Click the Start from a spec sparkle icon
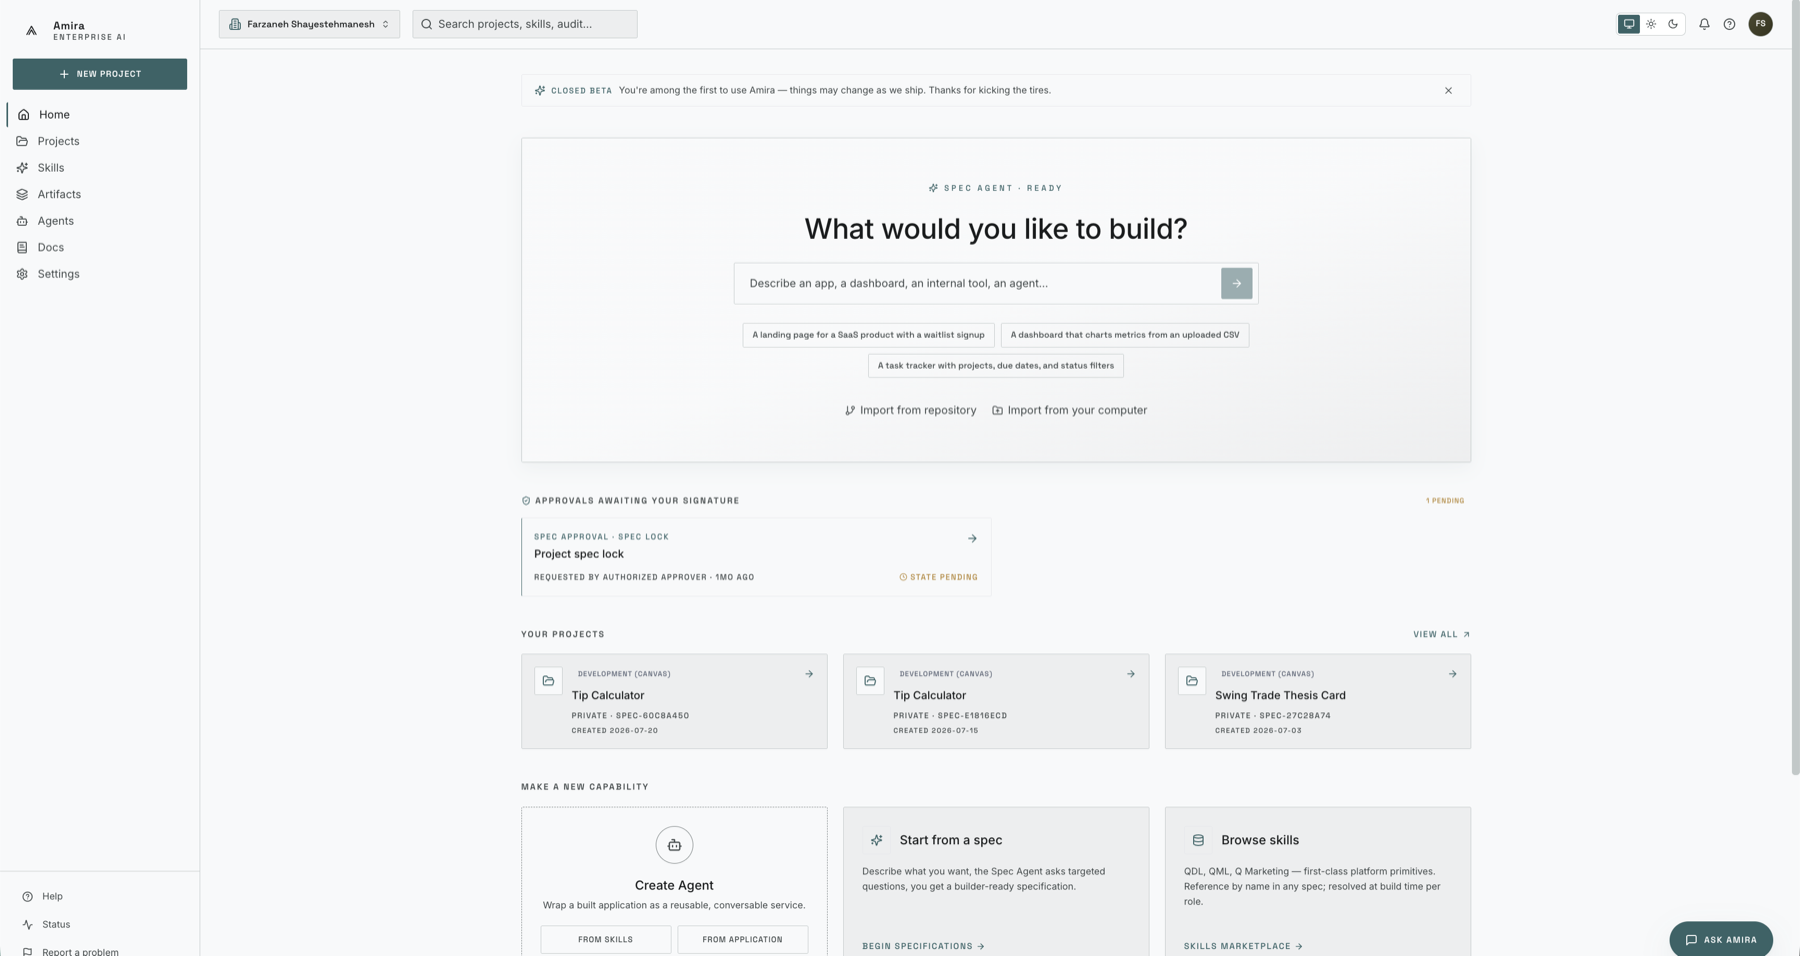 (876, 841)
